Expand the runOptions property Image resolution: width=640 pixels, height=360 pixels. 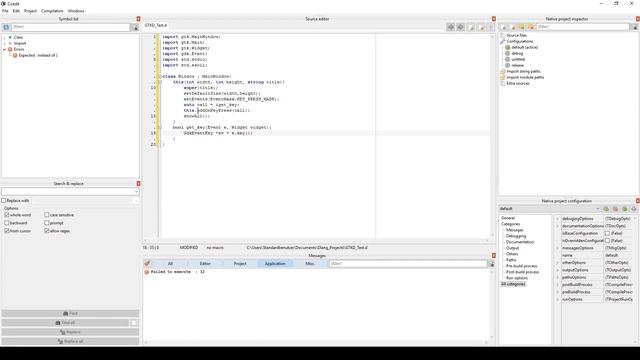click(x=558, y=300)
